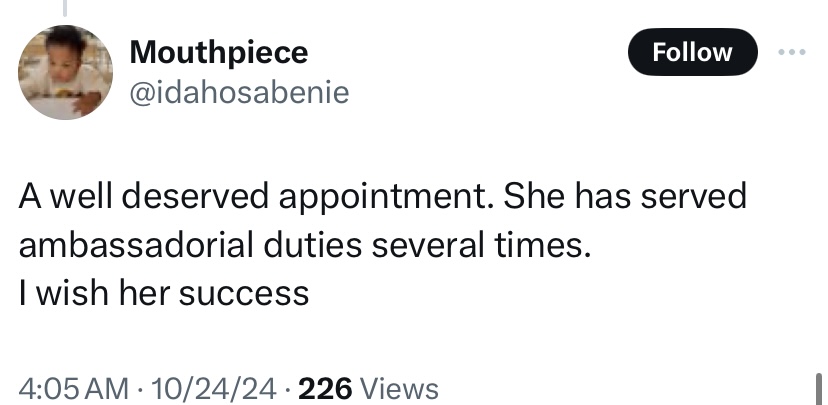Open the @idahosabenie handle link
This screenshot has height=405, width=828.
(x=239, y=92)
